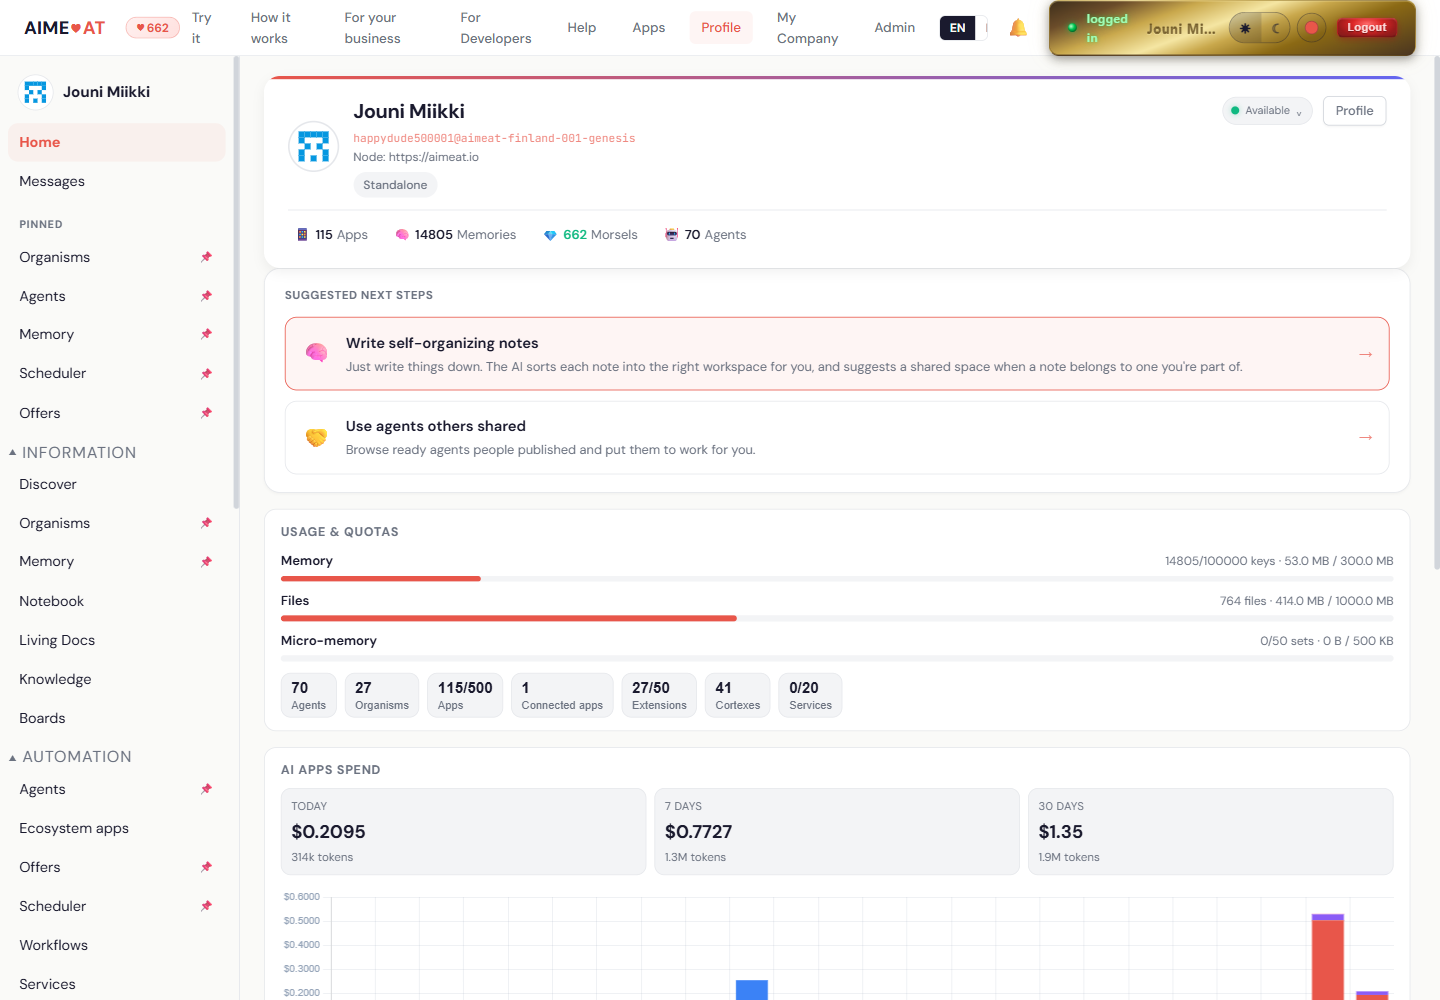Screen dimensions: 1440x1000
Task: Click the Memory usage progress bar
Action: [837, 579]
